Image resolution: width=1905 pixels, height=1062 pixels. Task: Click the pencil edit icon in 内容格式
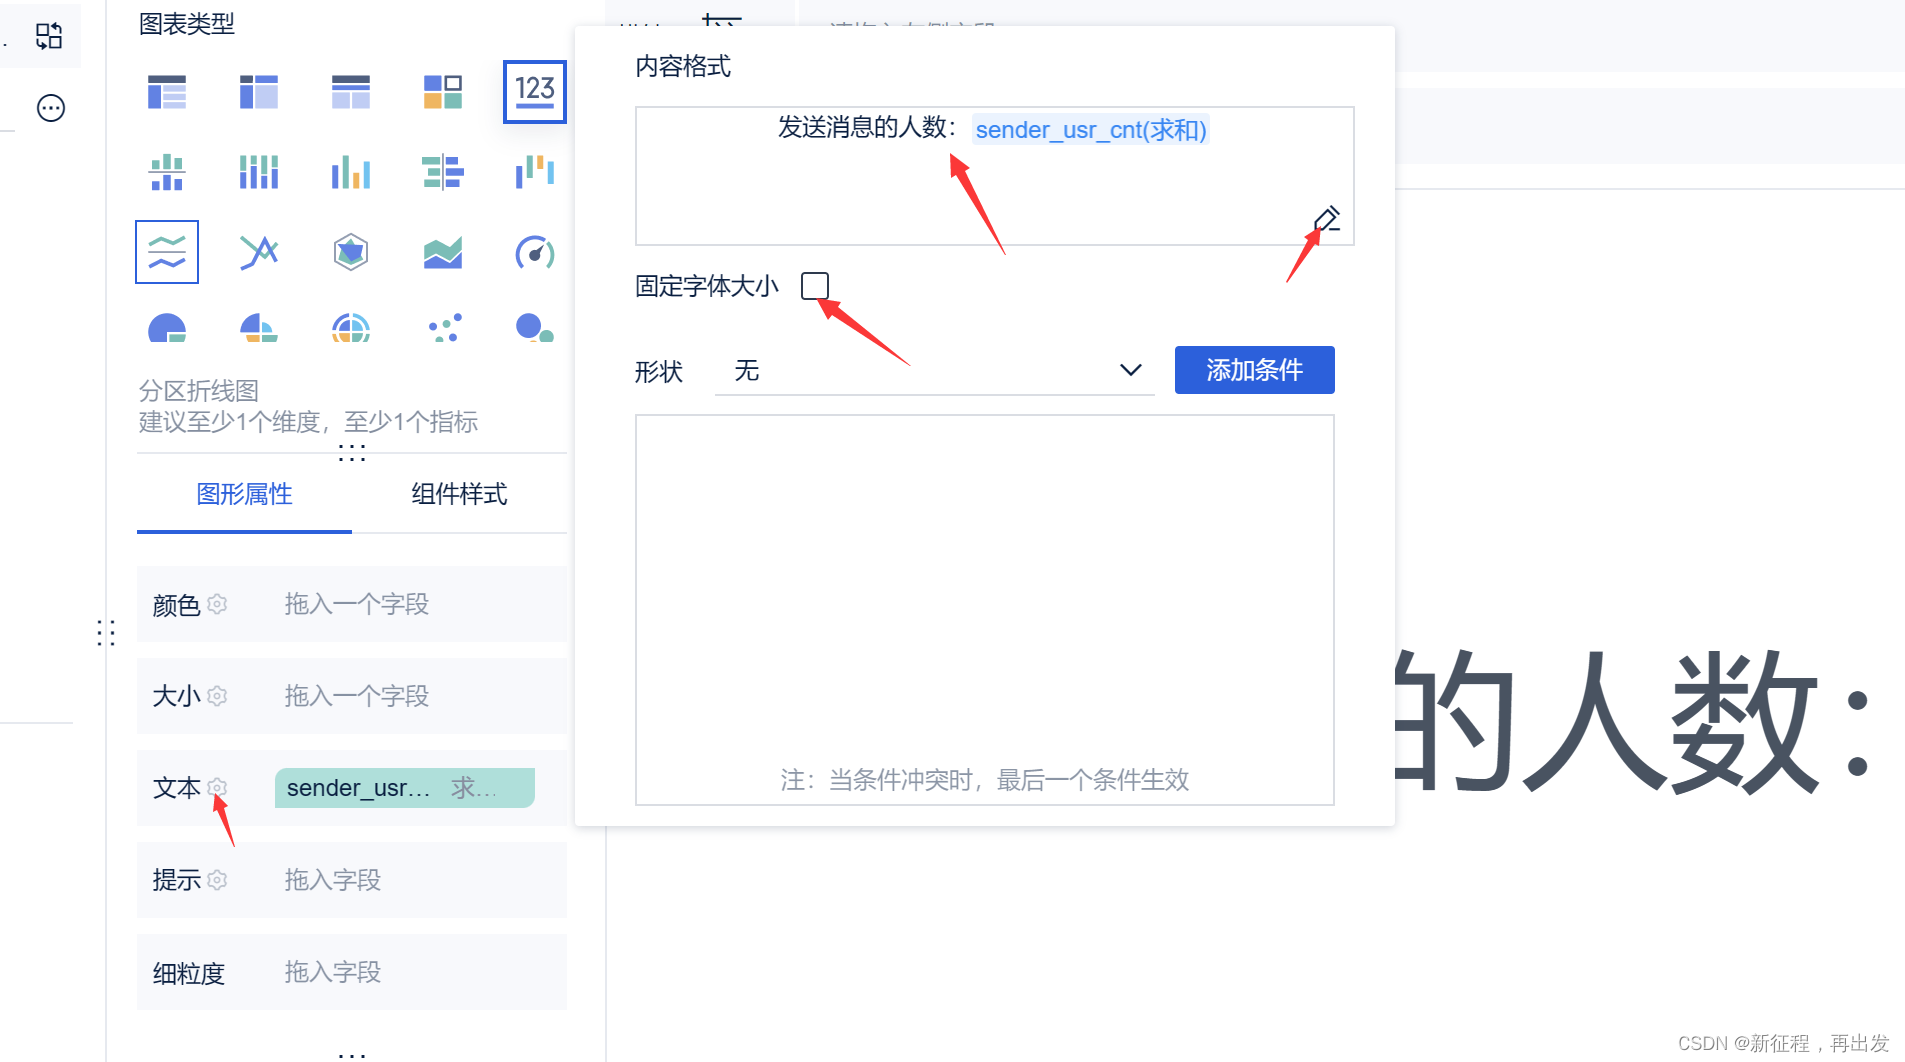1327,219
